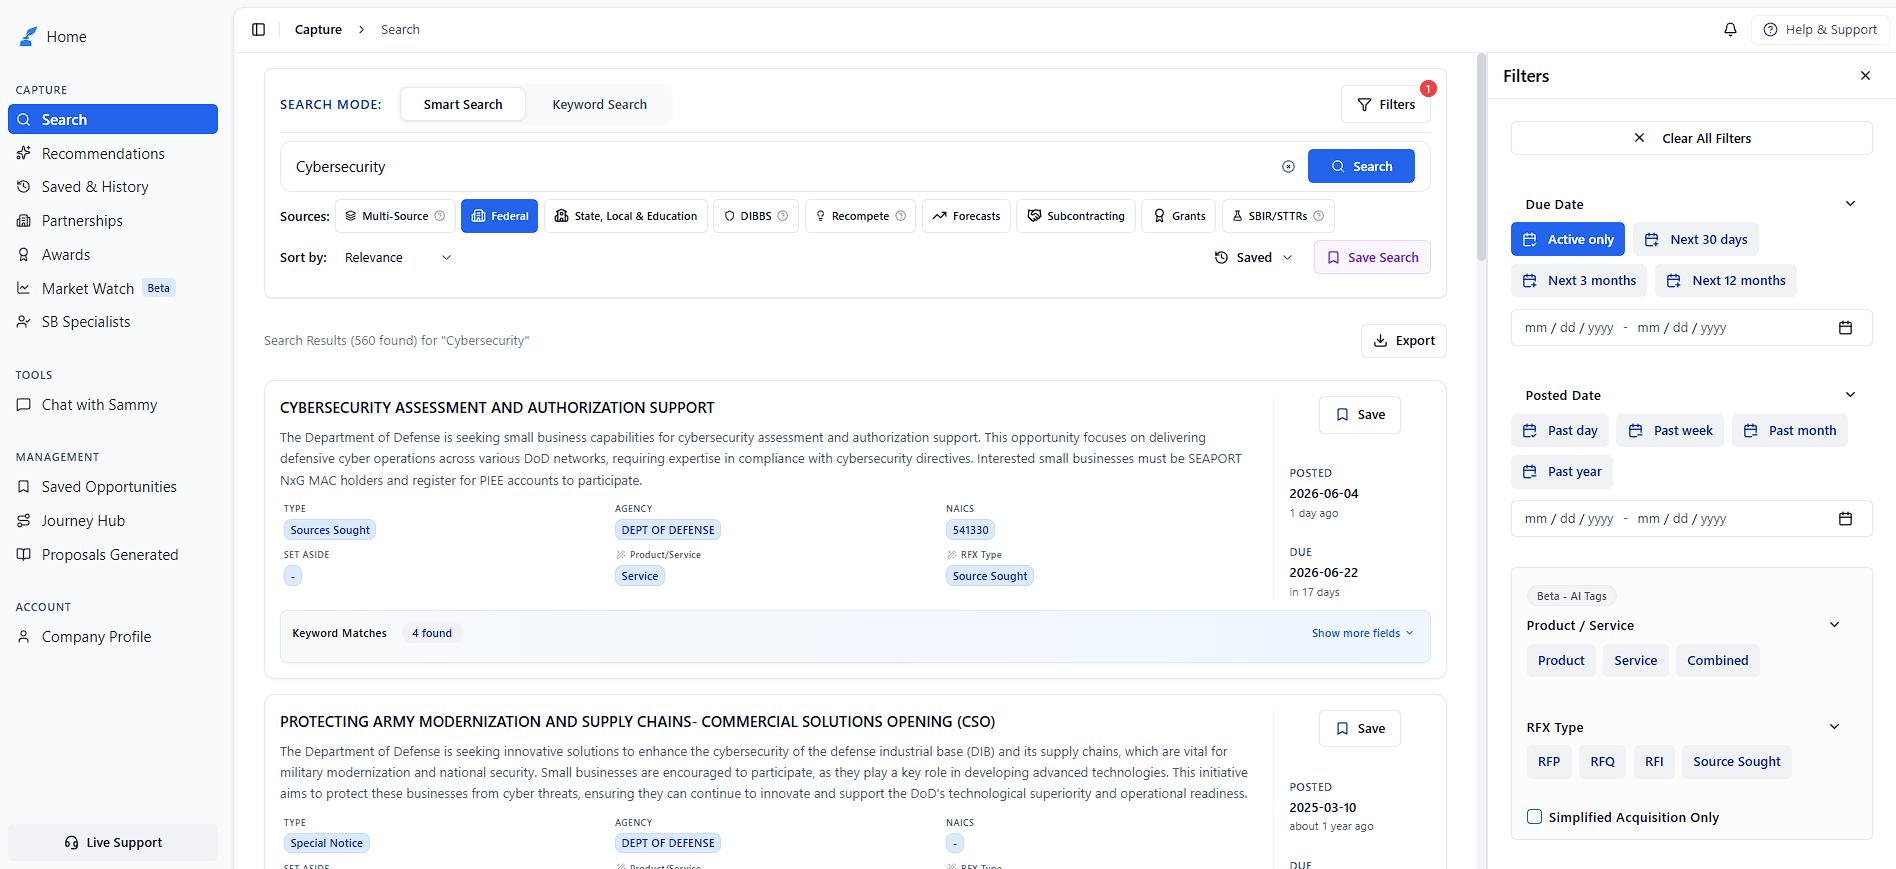Screen dimensions: 1896x869
Task: Close the Filters panel
Action: point(1865,76)
